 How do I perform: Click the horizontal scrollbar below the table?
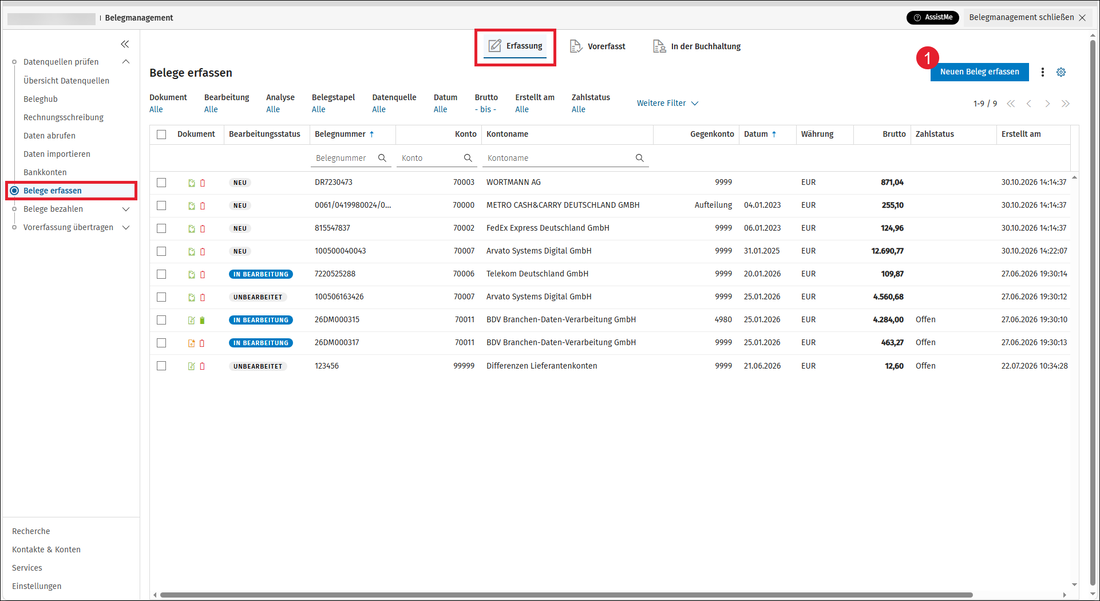click(565, 595)
